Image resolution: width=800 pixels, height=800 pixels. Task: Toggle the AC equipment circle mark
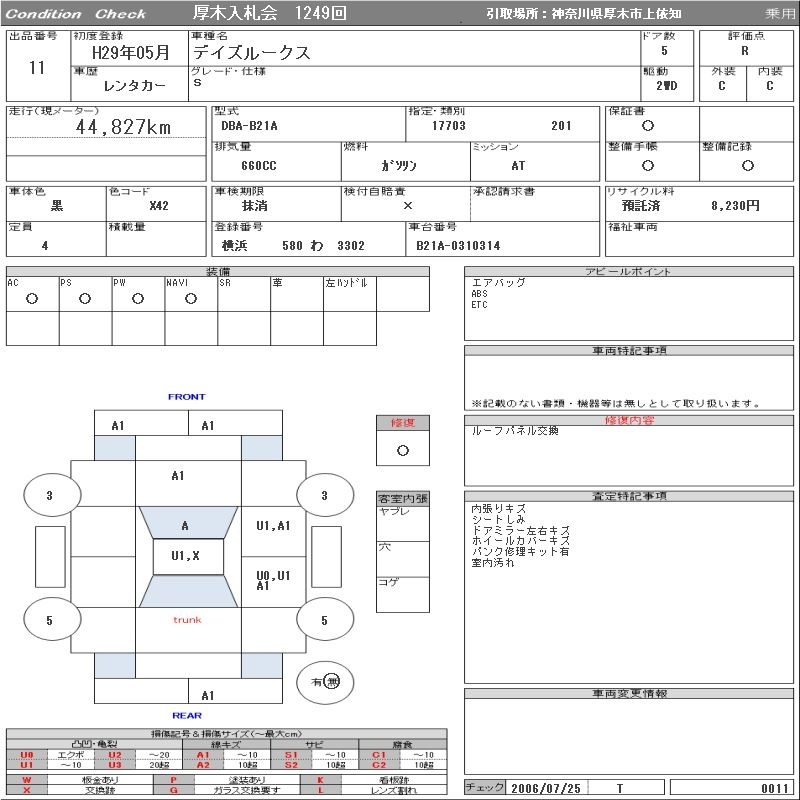pyautogui.click(x=31, y=299)
